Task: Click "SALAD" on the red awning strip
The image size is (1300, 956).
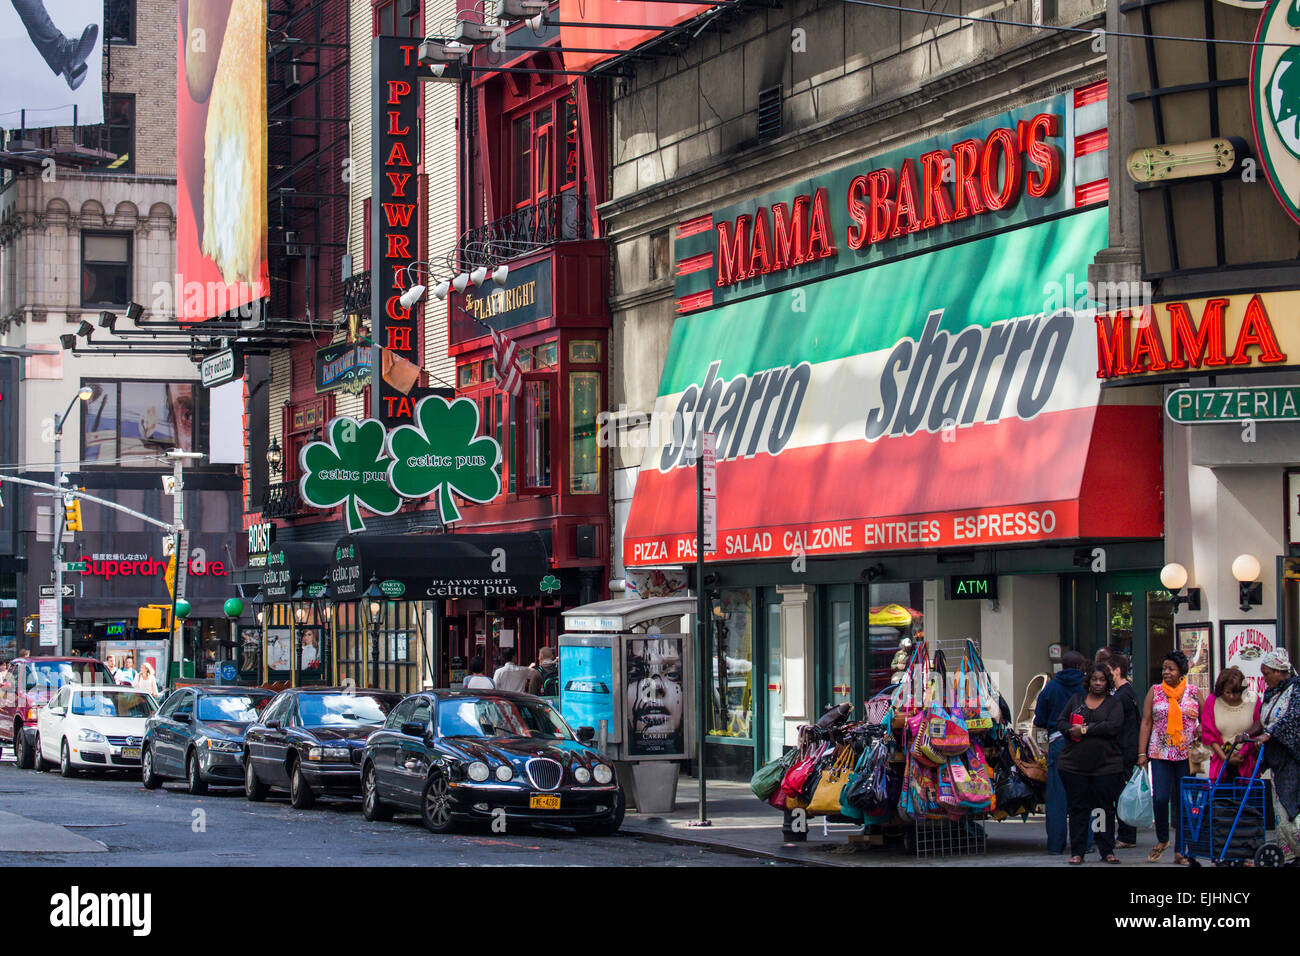Action: coord(748,543)
